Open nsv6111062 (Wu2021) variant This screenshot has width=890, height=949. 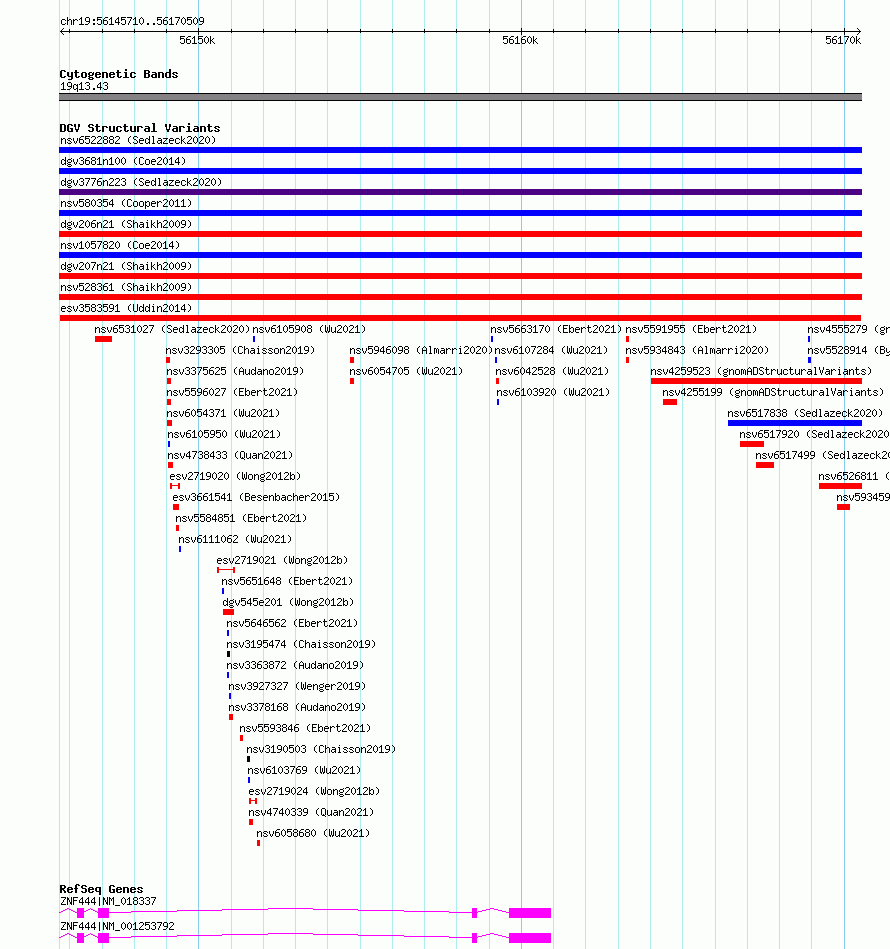(x=235, y=539)
